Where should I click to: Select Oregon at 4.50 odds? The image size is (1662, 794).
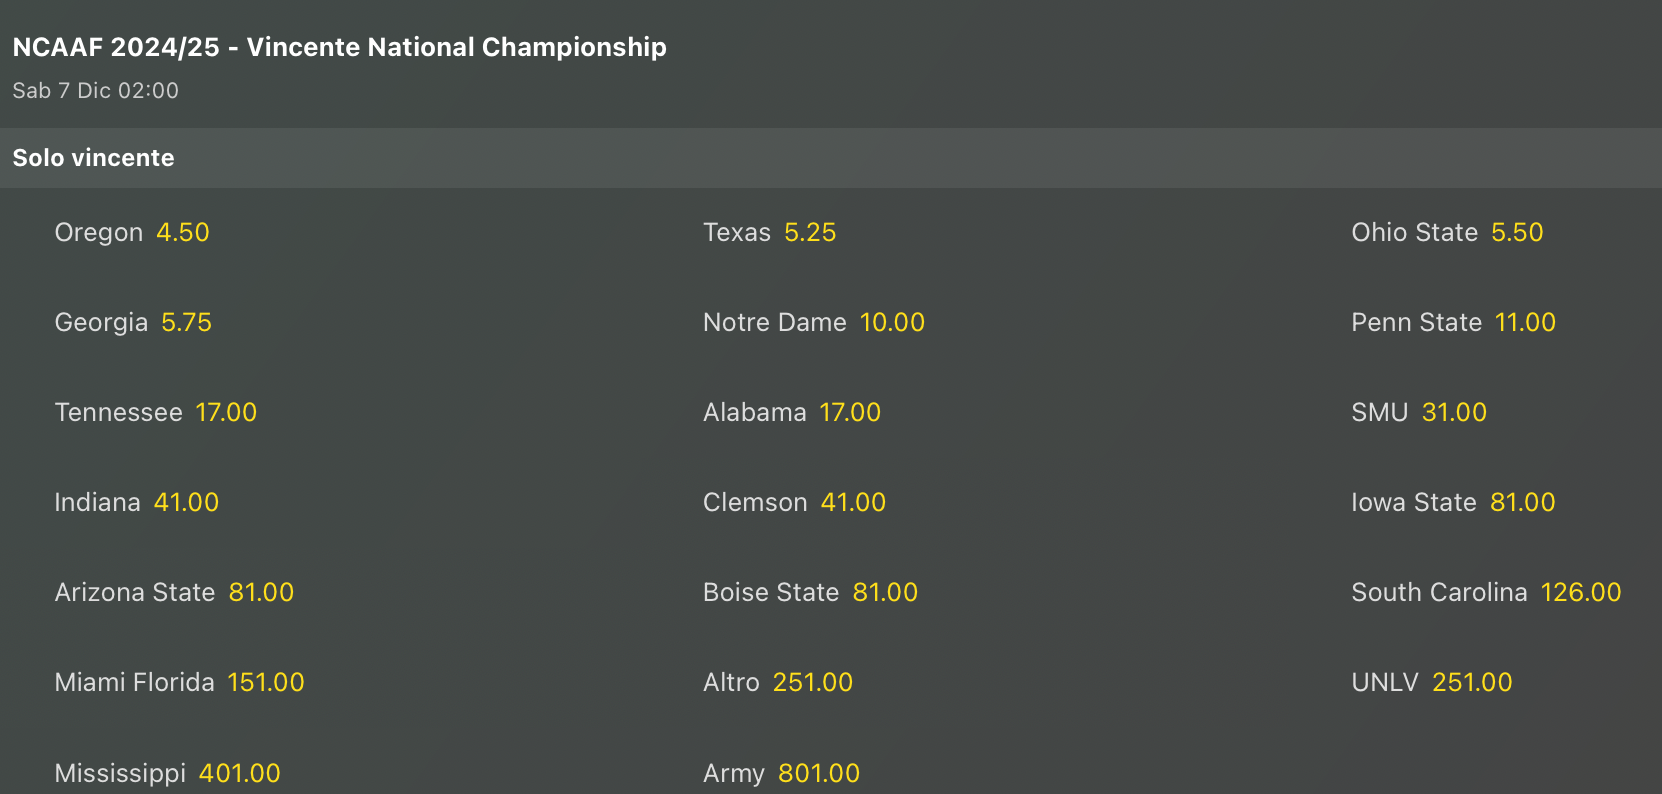pyautogui.click(x=132, y=233)
